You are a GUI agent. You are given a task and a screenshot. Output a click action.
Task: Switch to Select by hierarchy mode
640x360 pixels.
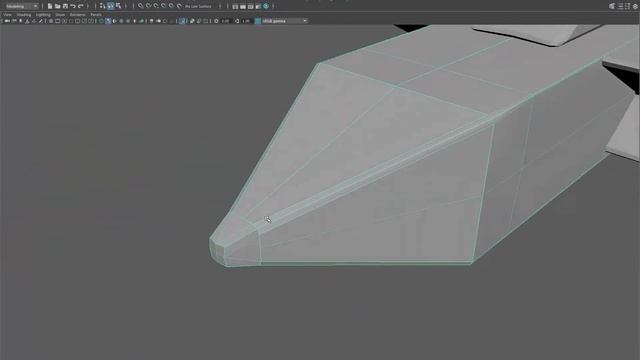[102, 6]
